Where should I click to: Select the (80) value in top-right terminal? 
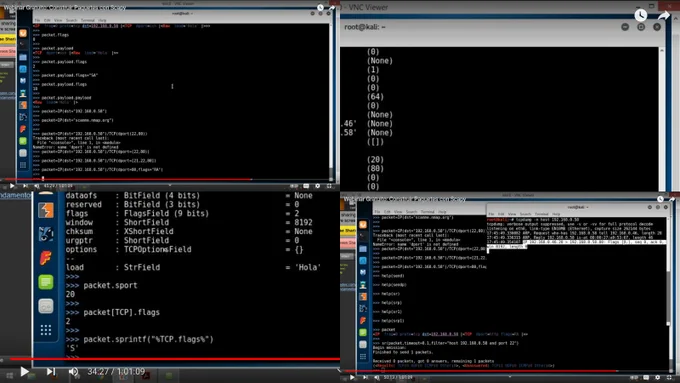375,169
